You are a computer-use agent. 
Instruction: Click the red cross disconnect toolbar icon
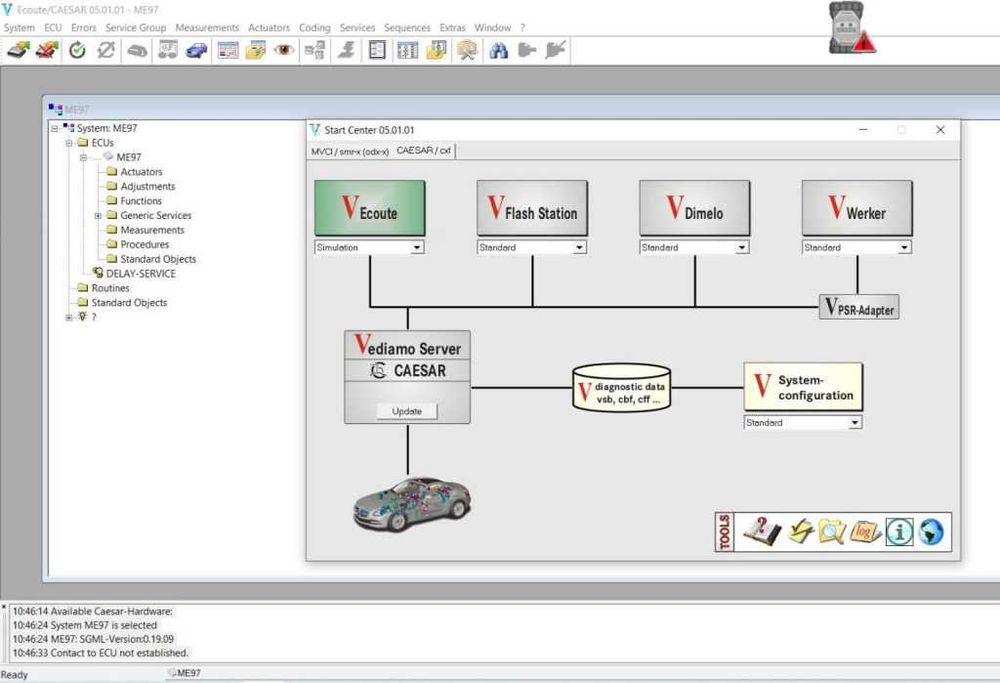(x=47, y=50)
